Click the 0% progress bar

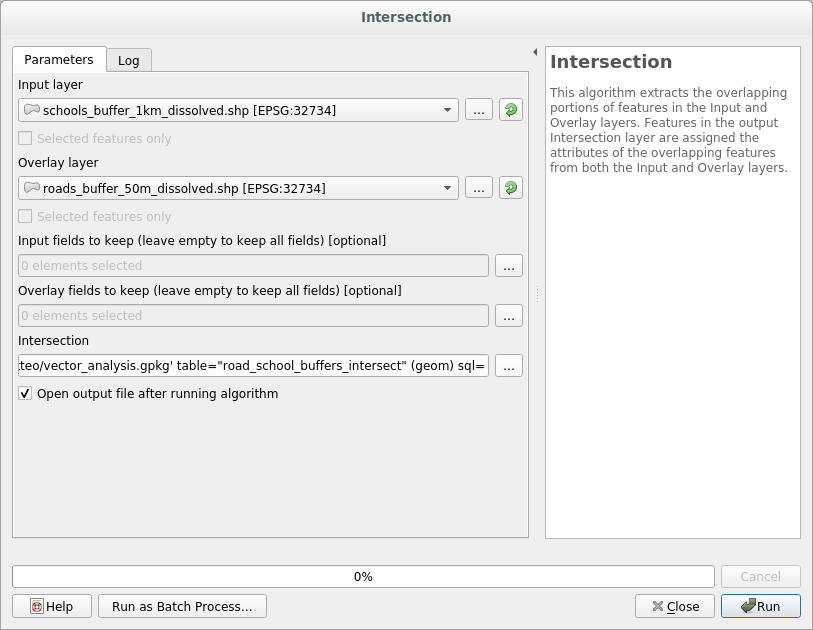pyautogui.click(x=363, y=577)
